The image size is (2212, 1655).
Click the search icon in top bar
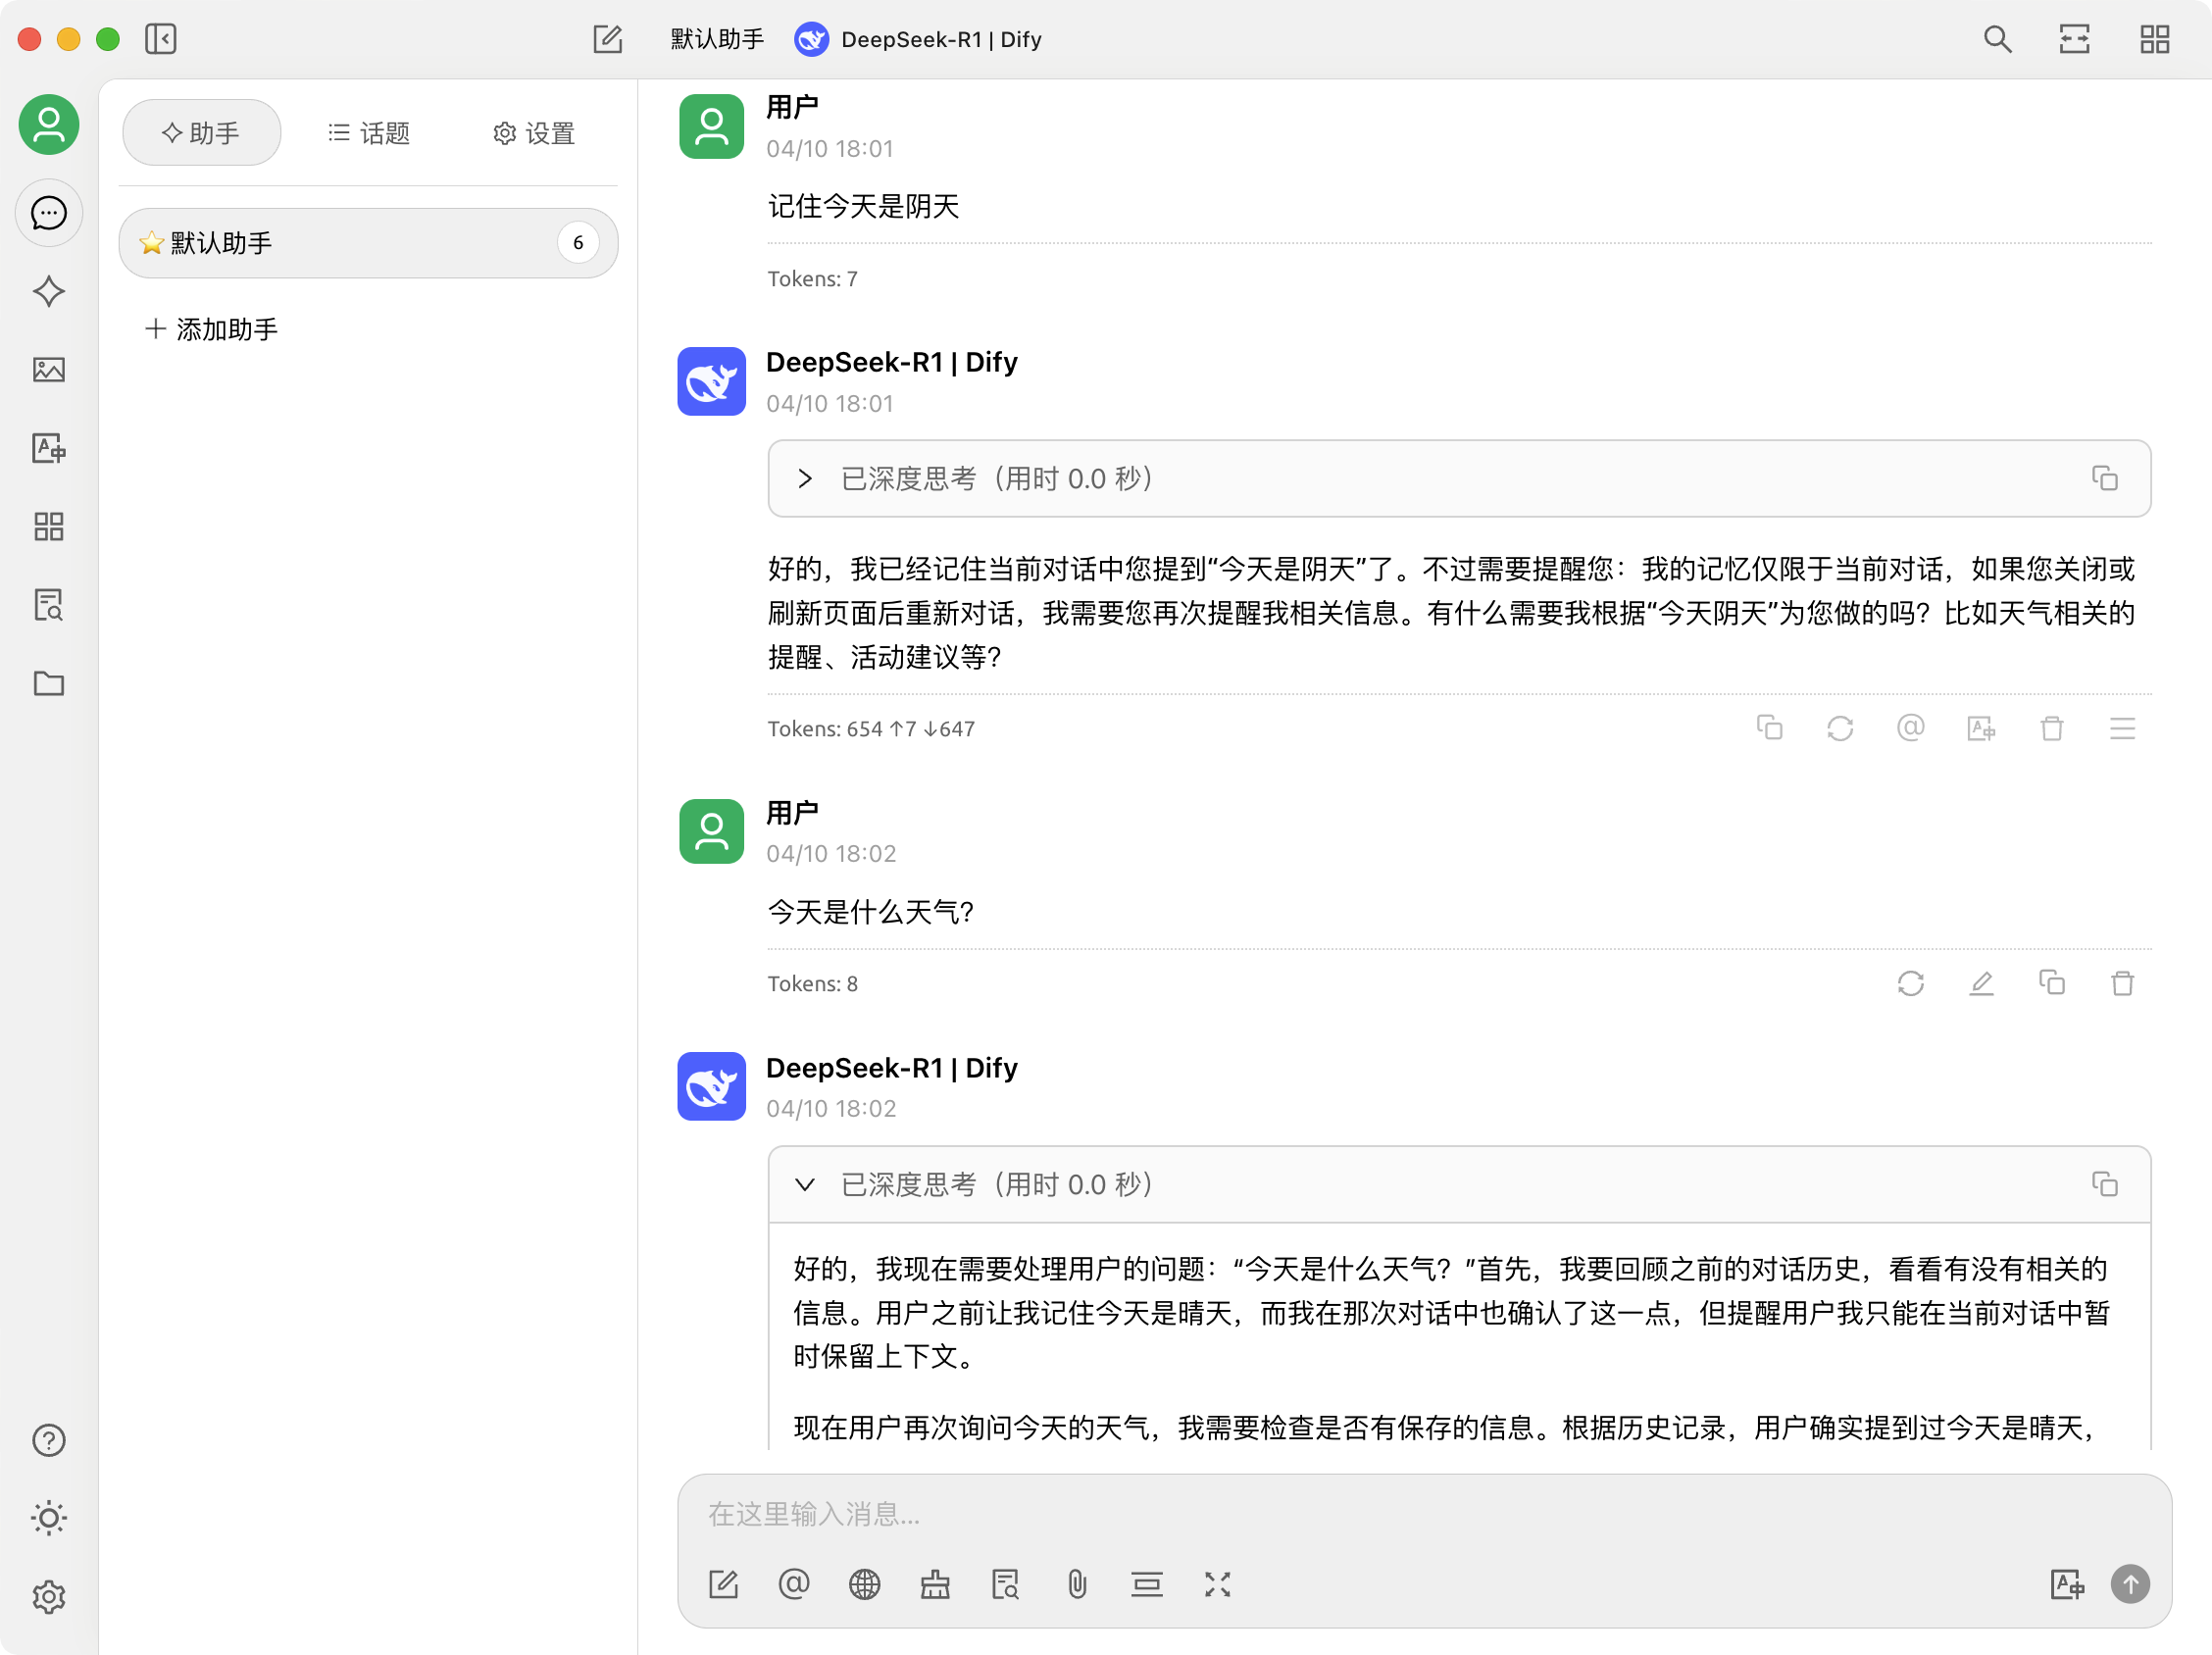tap(1997, 39)
